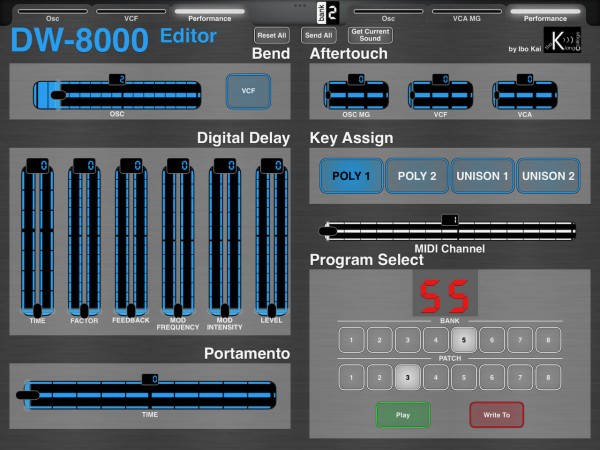This screenshot has height=450, width=600.
Task: Click Delay MOD INTENSITY slider
Action: point(225,239)
